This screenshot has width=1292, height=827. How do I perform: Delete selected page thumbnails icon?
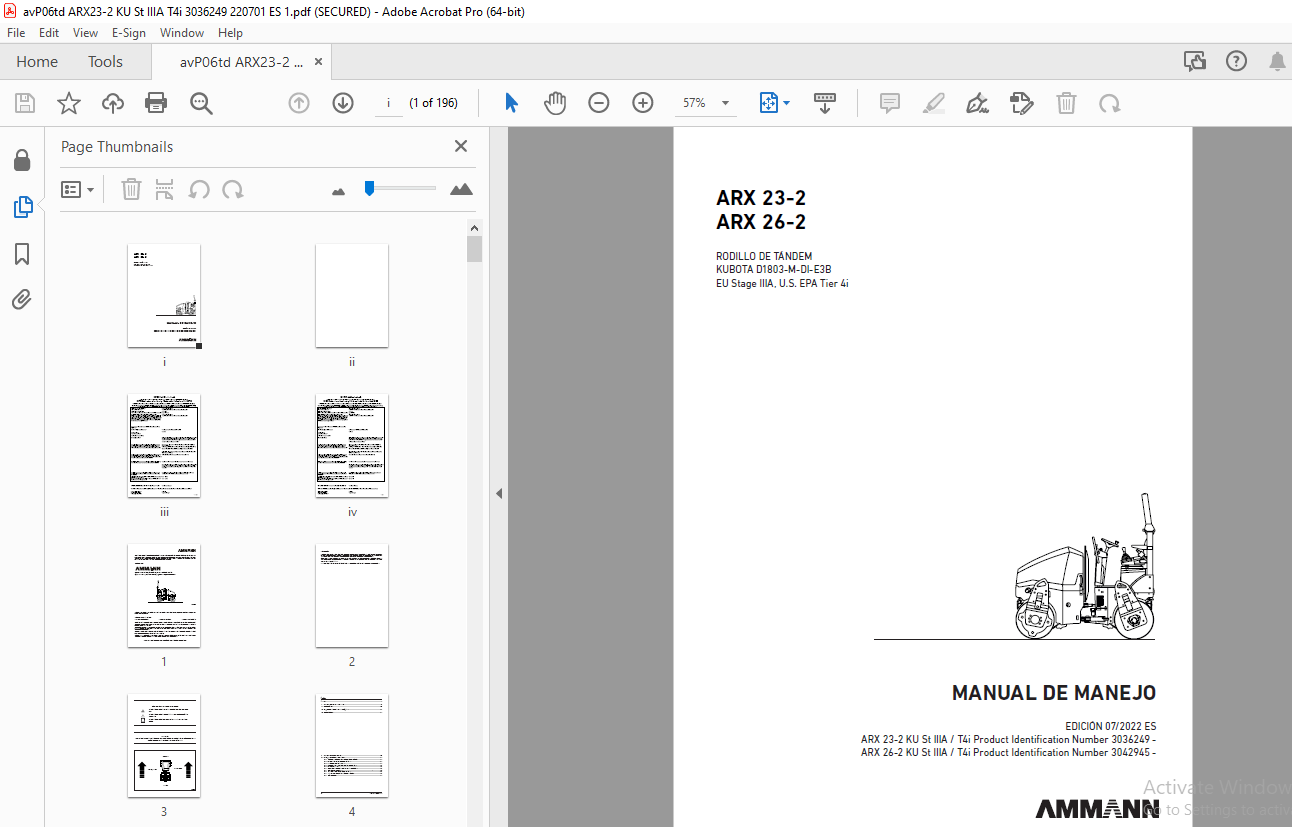click(131, 189)
